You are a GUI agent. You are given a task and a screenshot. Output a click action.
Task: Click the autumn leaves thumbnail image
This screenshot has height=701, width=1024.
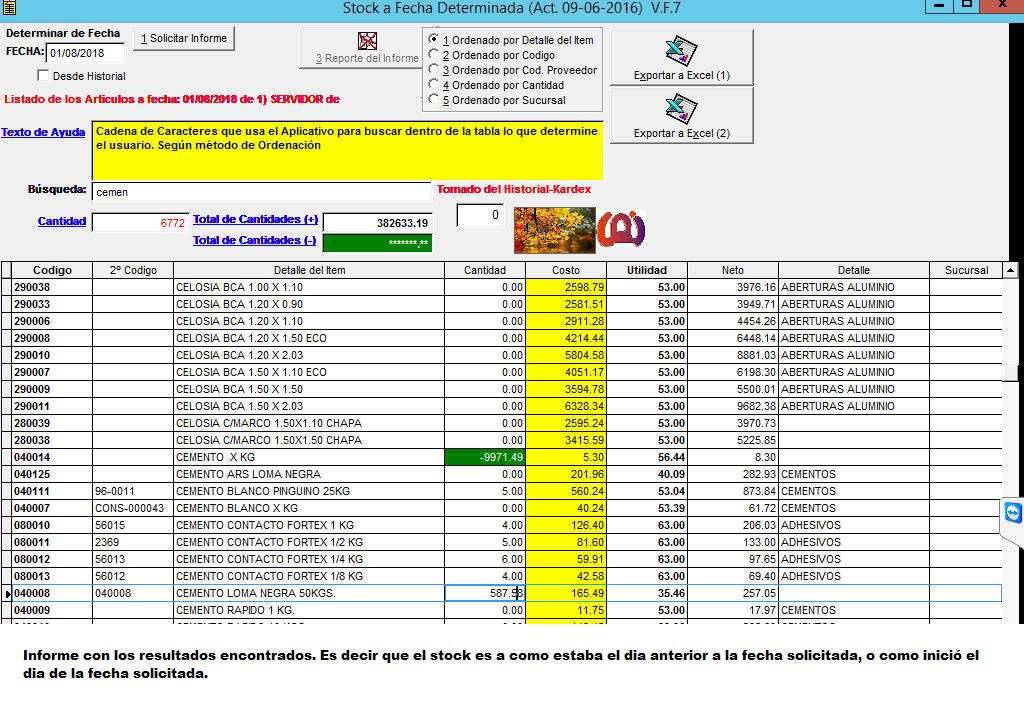pyautogui.click(x=554, y=230)
